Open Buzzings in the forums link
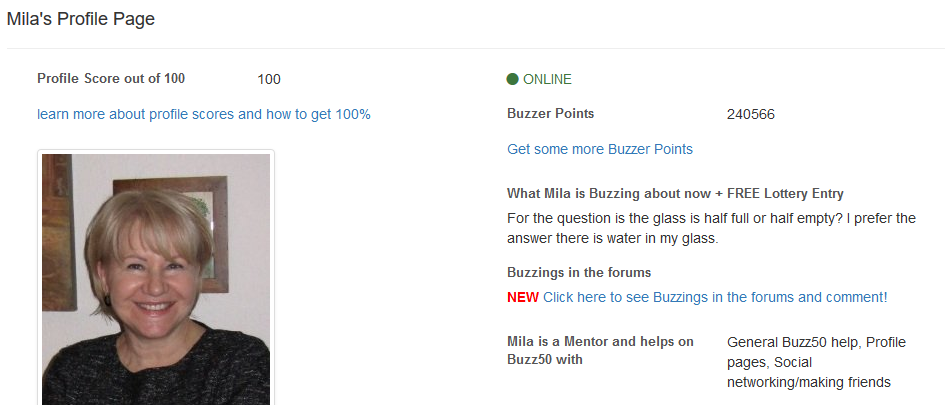Image resolution: width=945 pixels, height=405 pixels. pyautogui.click(x=715, y=297)
